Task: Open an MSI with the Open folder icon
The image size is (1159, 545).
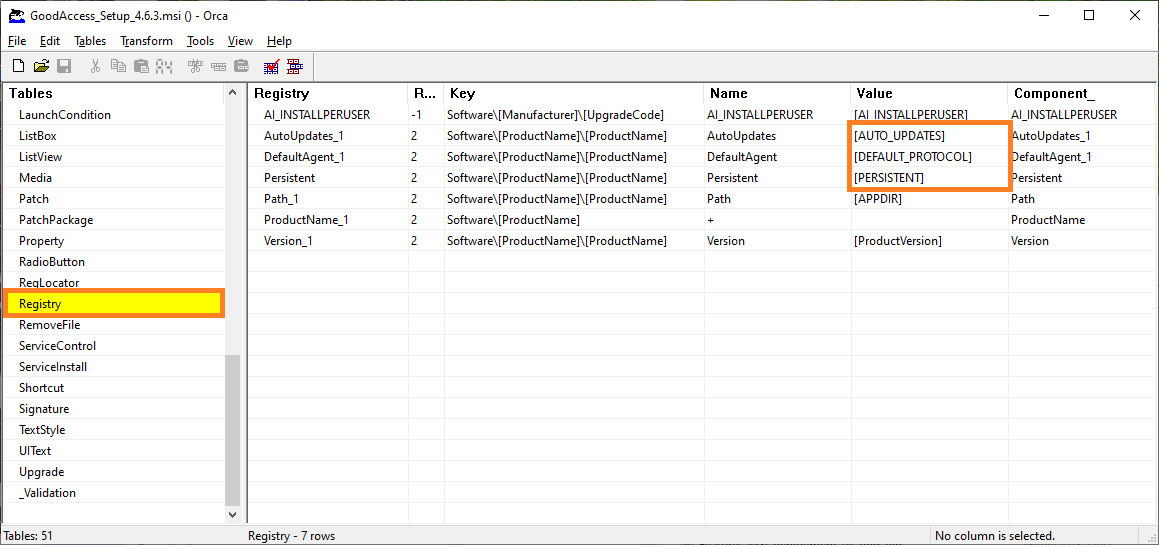Action: (x=41, y=67)
